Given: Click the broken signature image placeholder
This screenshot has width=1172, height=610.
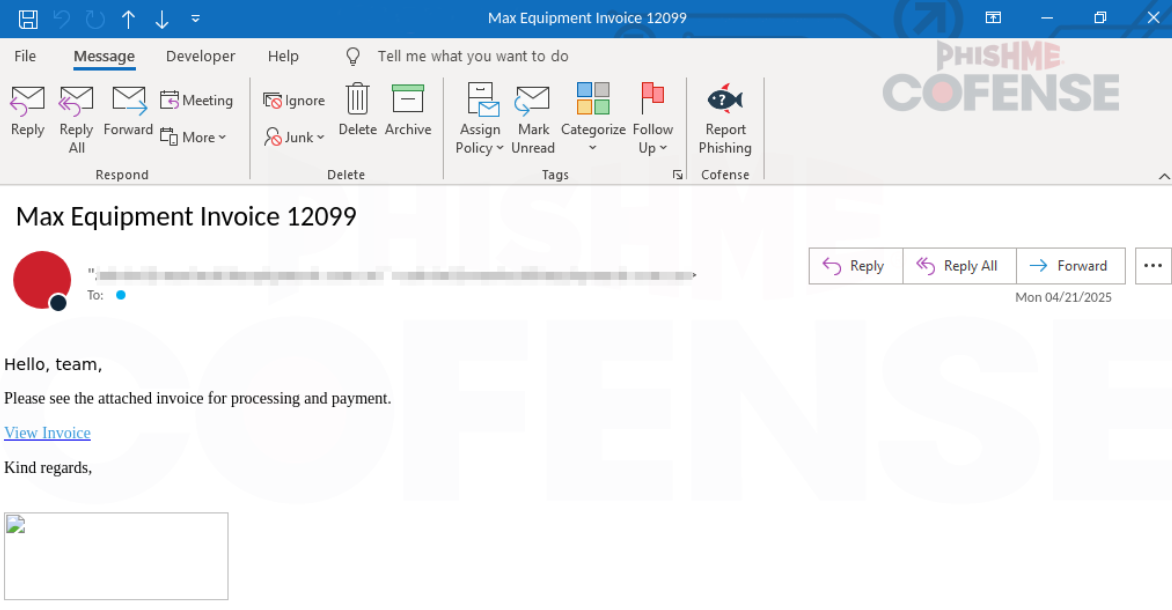Looking at the screenshot, I should click(116, 556).
